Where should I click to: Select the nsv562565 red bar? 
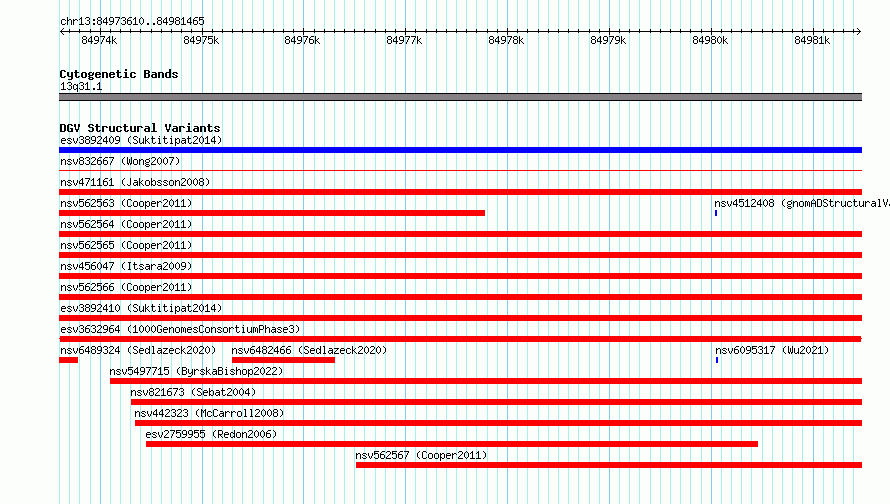pos(460,255)
